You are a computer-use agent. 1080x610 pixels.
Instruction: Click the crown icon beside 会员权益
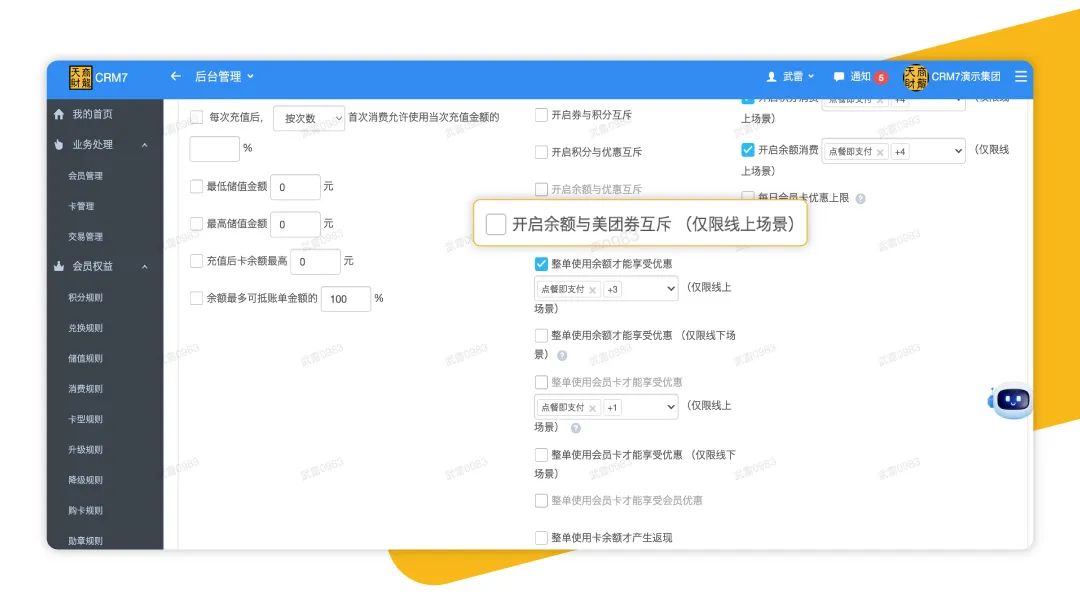[x=59, y=266]
